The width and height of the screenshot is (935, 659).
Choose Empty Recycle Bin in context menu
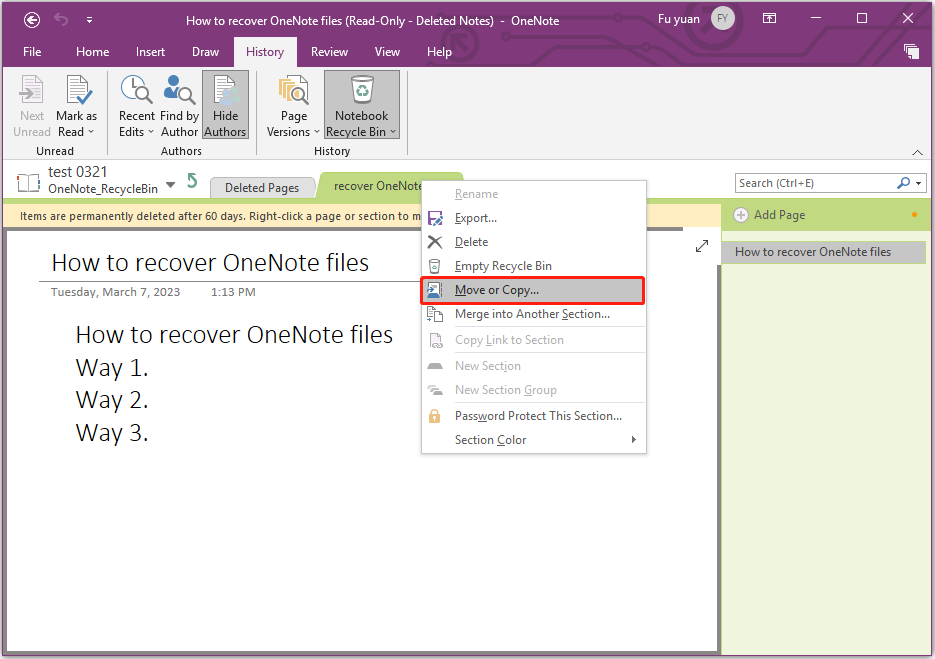tap(534, 266)
